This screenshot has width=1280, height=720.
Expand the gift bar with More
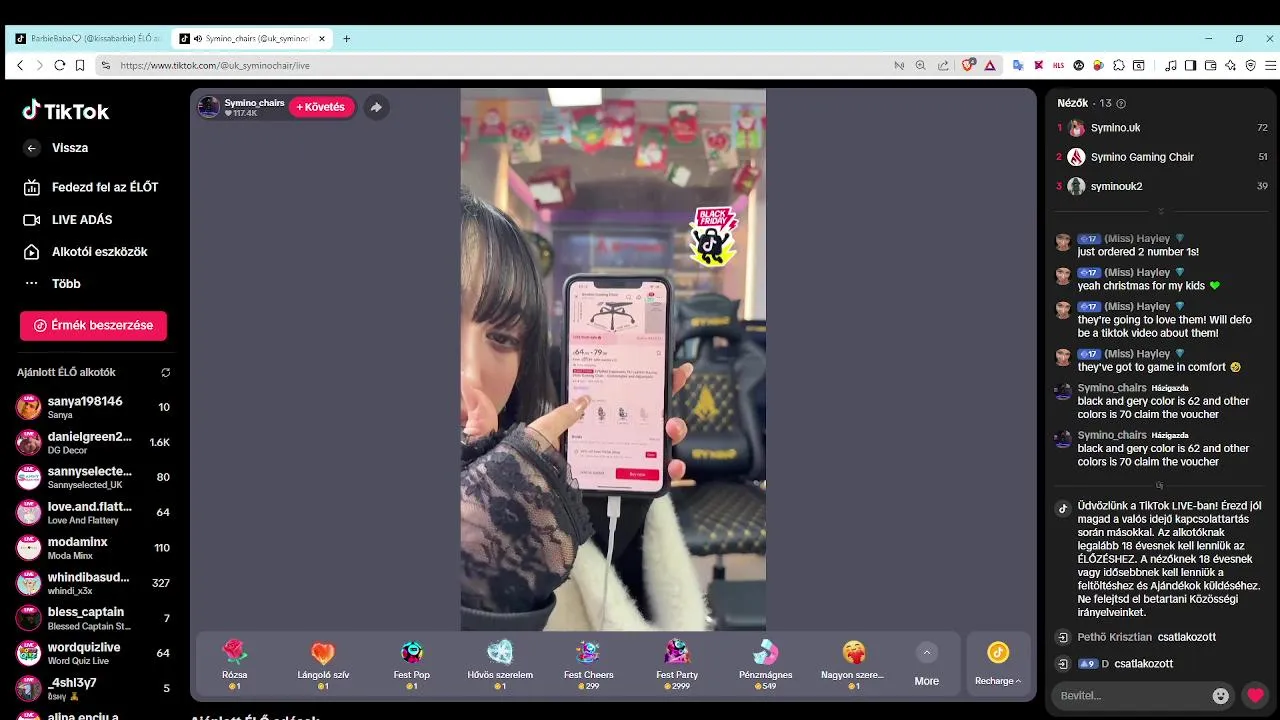926,664
